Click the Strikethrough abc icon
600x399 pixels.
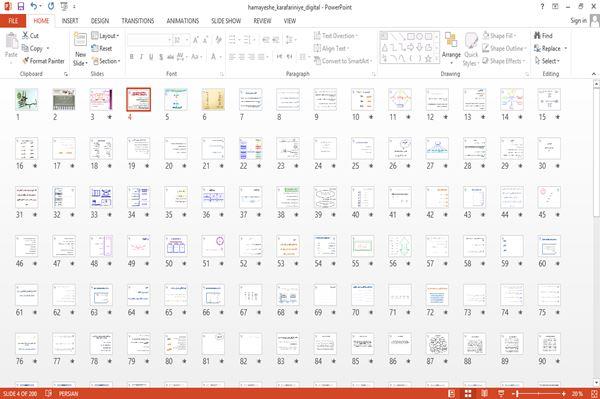click(x=170, y=57)
